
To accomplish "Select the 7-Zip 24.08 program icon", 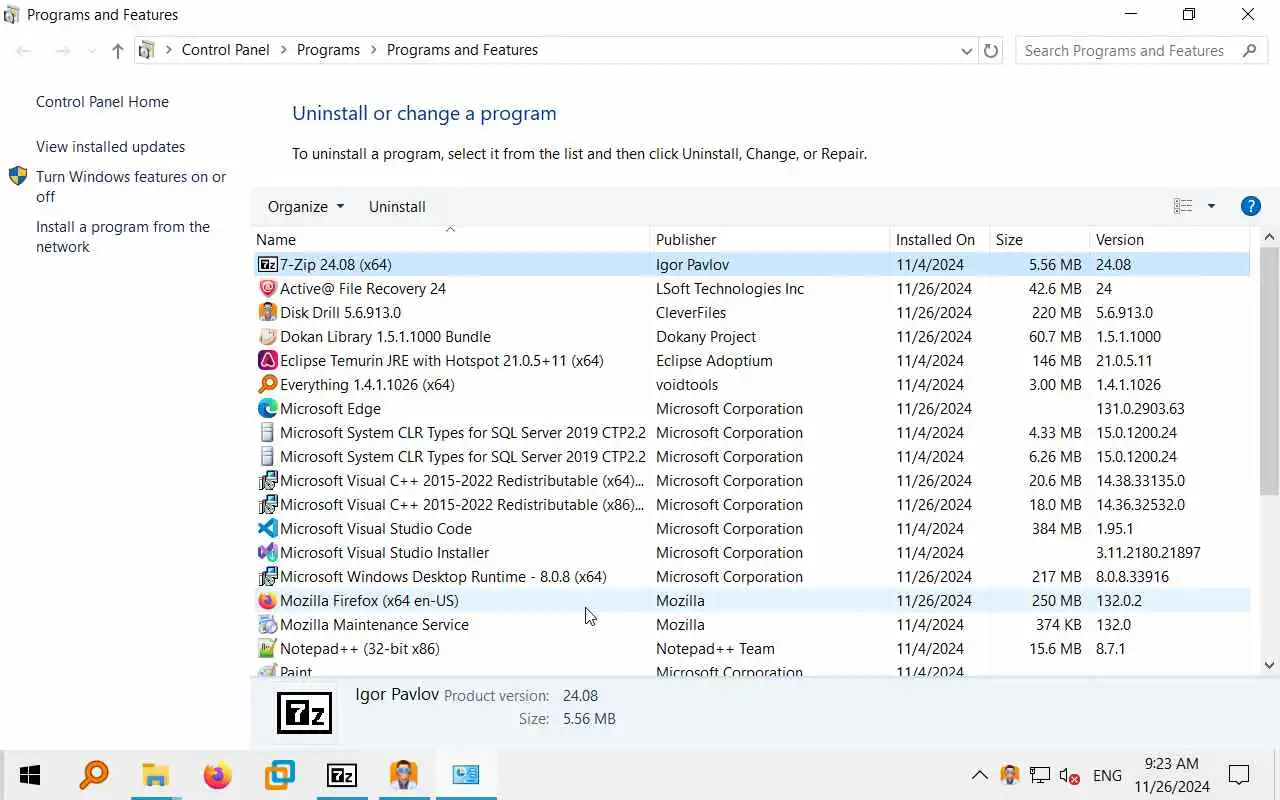I will (x=268, y=265).
